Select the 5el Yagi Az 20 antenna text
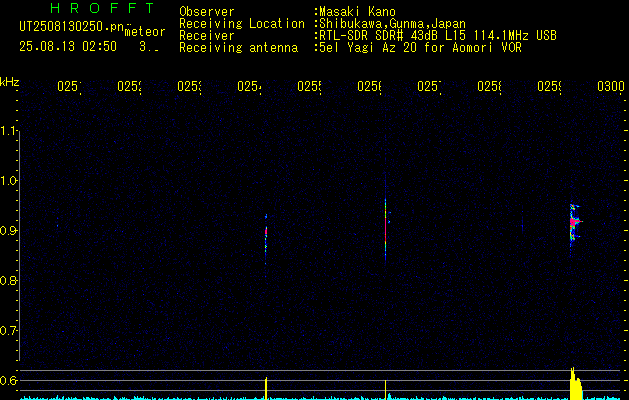The height and width of the screenshot is (400, 629). click(418, 48)
